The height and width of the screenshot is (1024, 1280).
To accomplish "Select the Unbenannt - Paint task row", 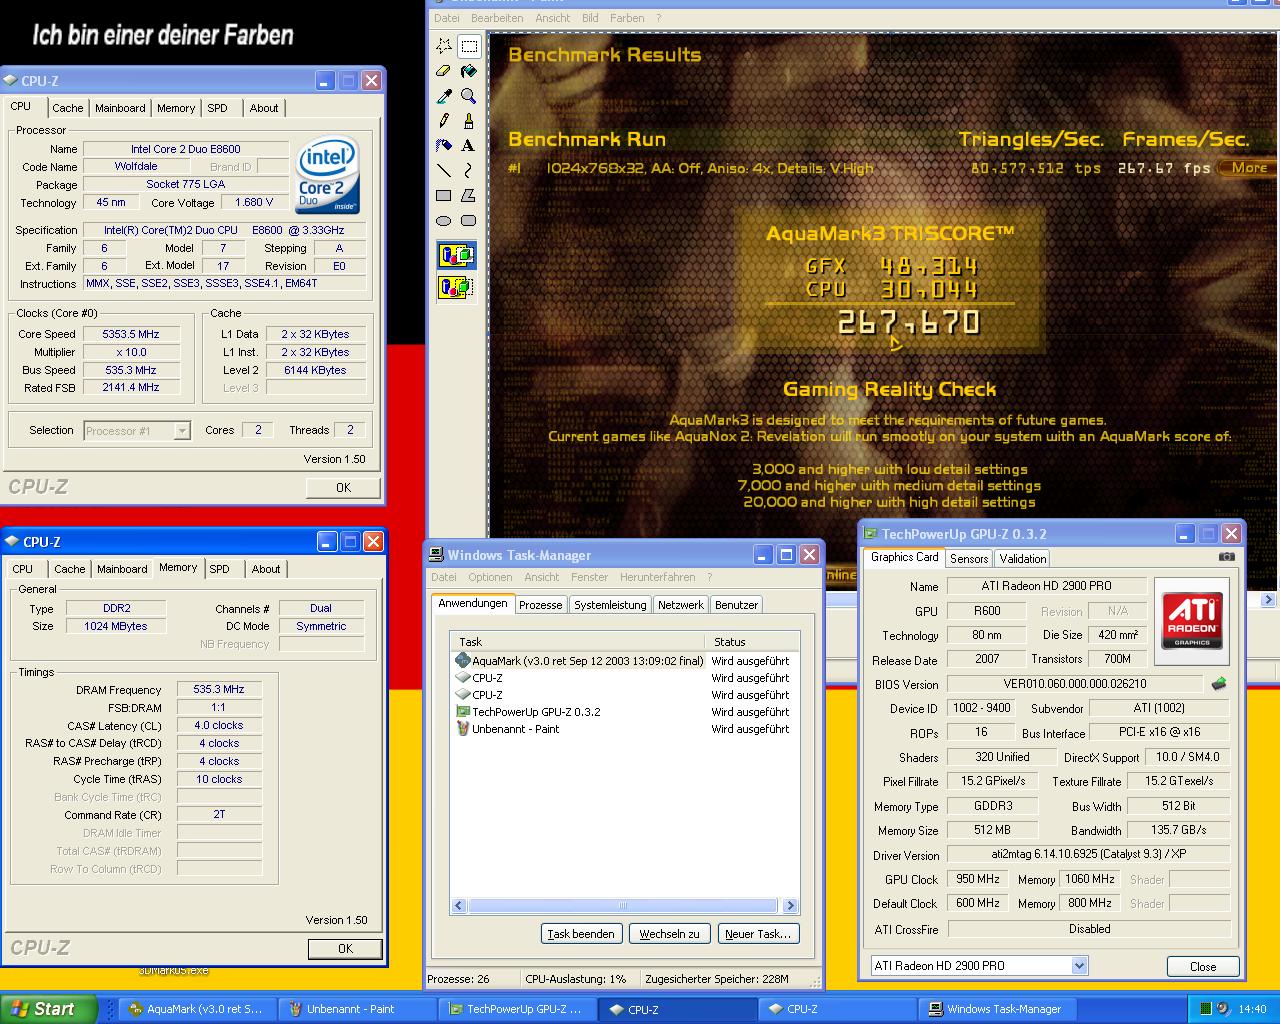I will point(626,729).
